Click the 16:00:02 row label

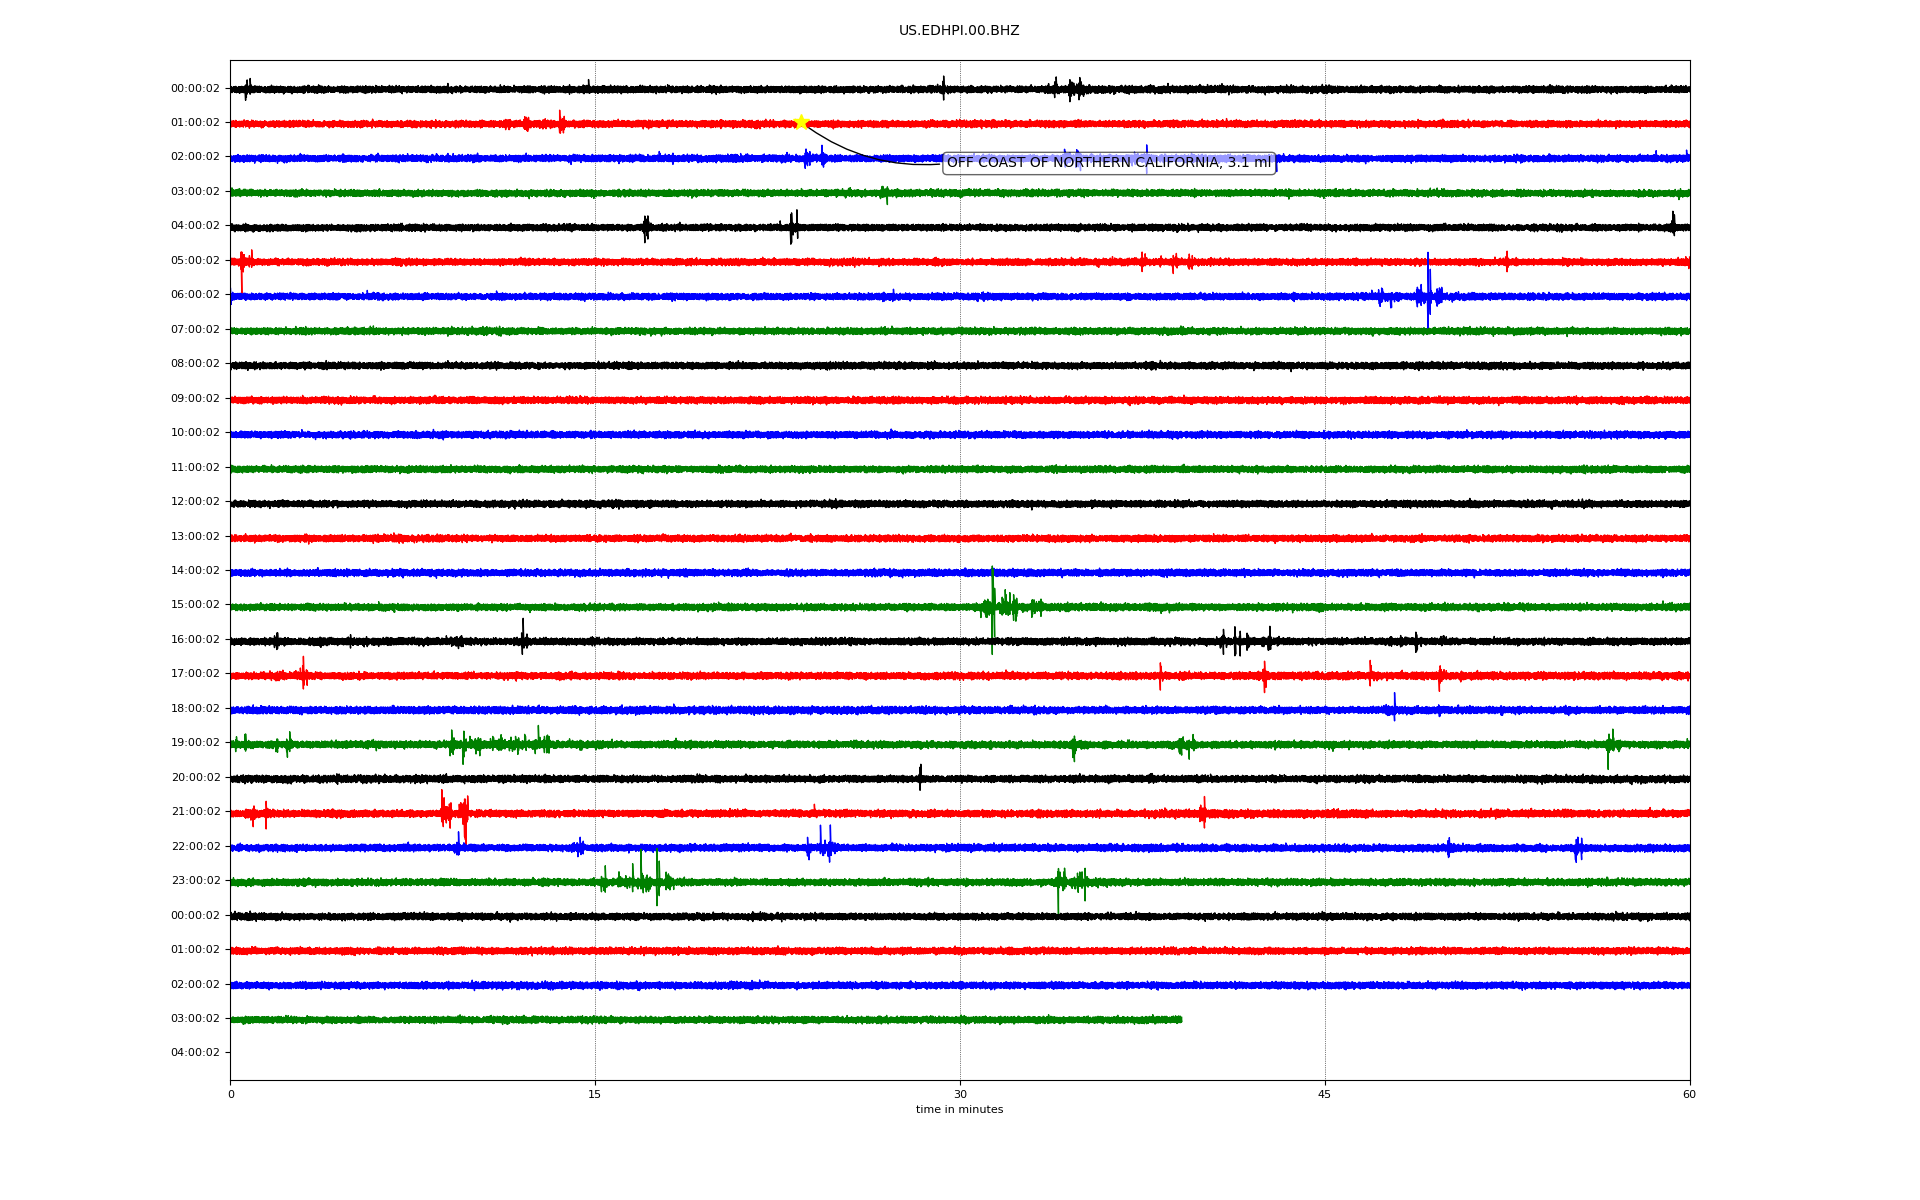pos(195,640)
